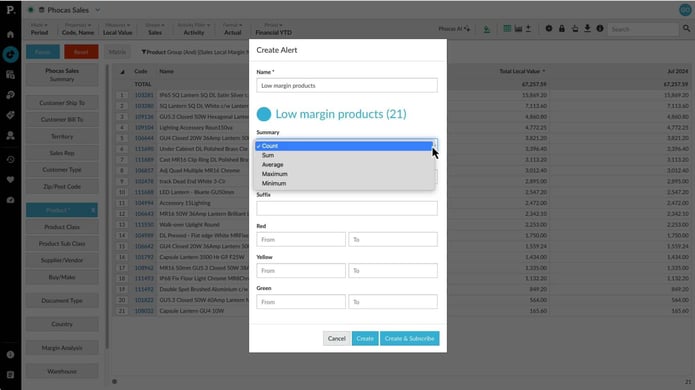This screenshot has width=695, height=390.
Task: Click the magnifier search icon
Action: 686,29
